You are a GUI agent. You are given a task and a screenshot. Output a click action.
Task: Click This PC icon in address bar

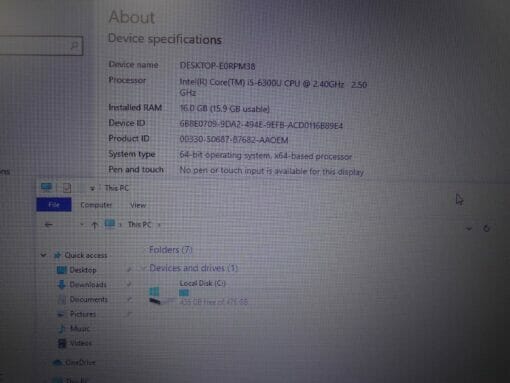(110, 224)
